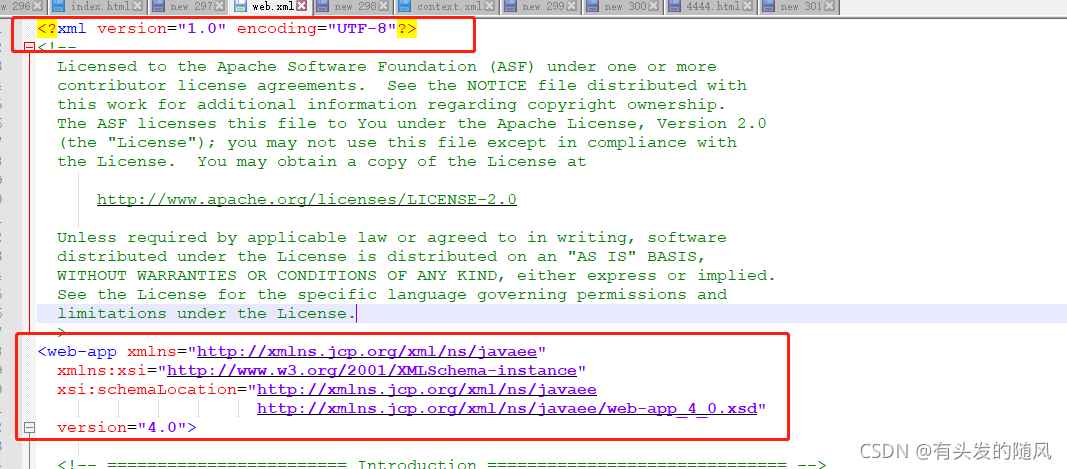Switch to the index.html tab
Image resolution: width=1067 pixels, height=469 pixels.
[98, 7]
